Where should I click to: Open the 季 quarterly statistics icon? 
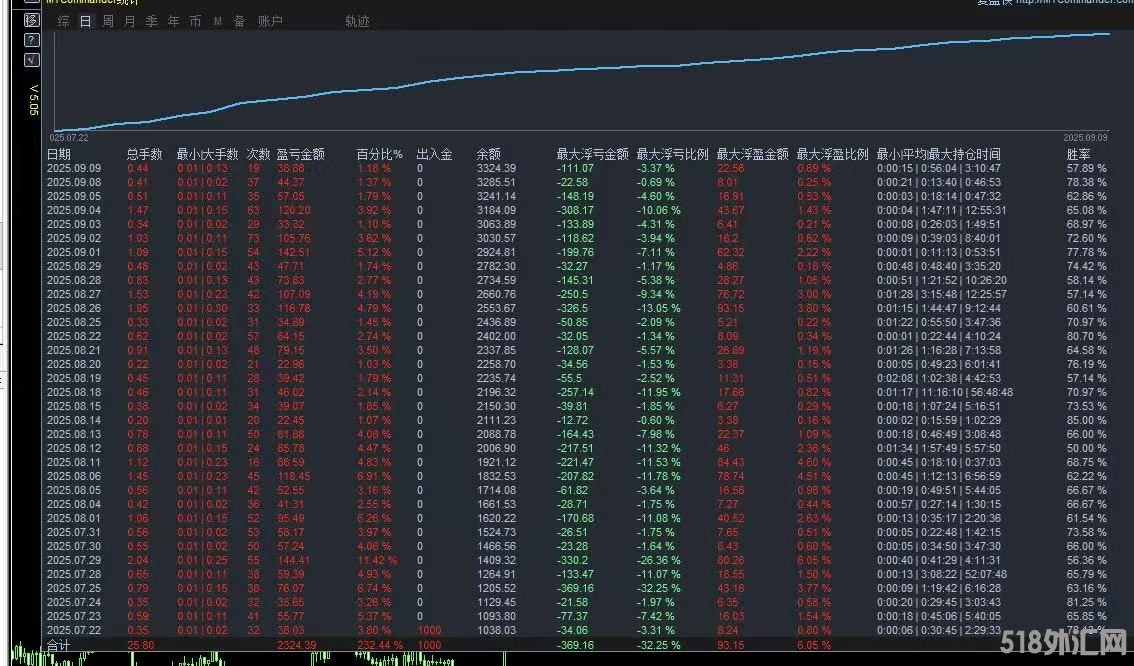[x=151, y=20]
